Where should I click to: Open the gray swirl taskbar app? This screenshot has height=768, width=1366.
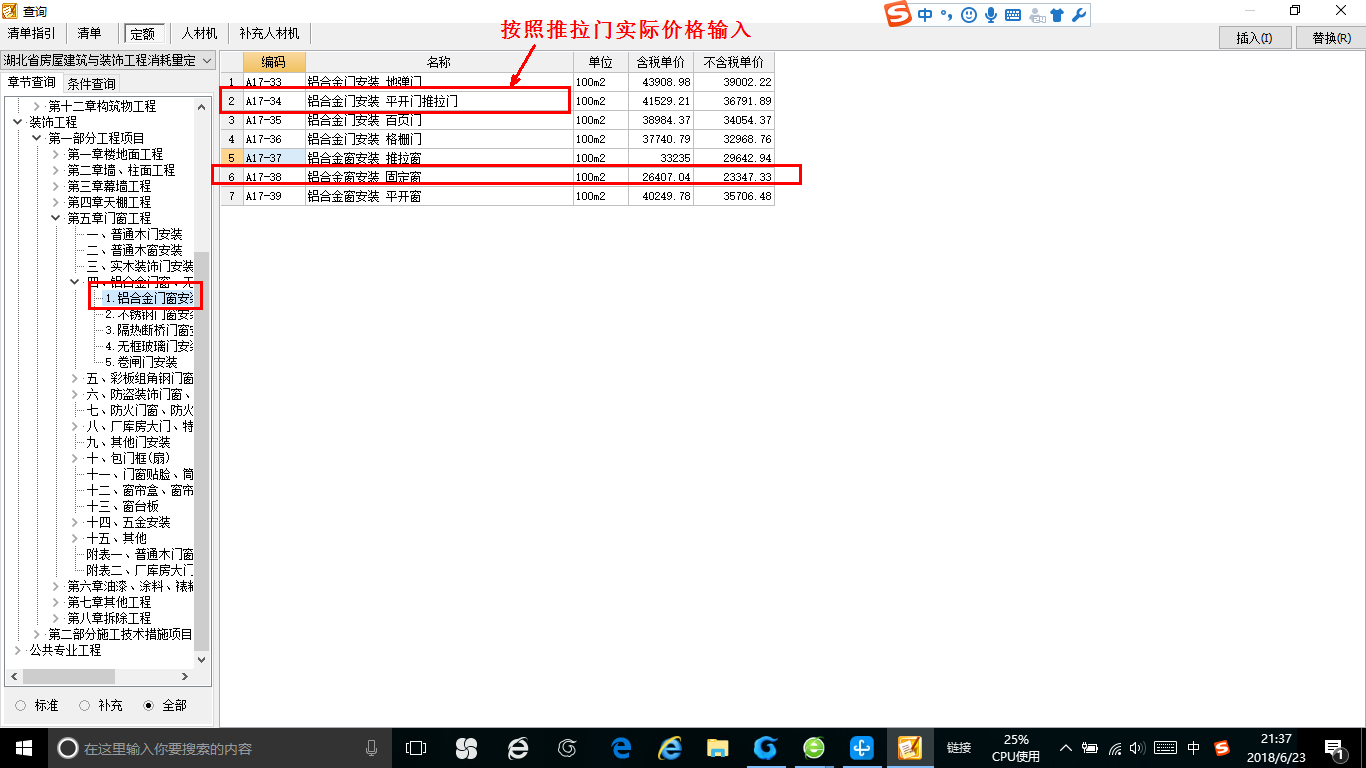click(568, 748)
